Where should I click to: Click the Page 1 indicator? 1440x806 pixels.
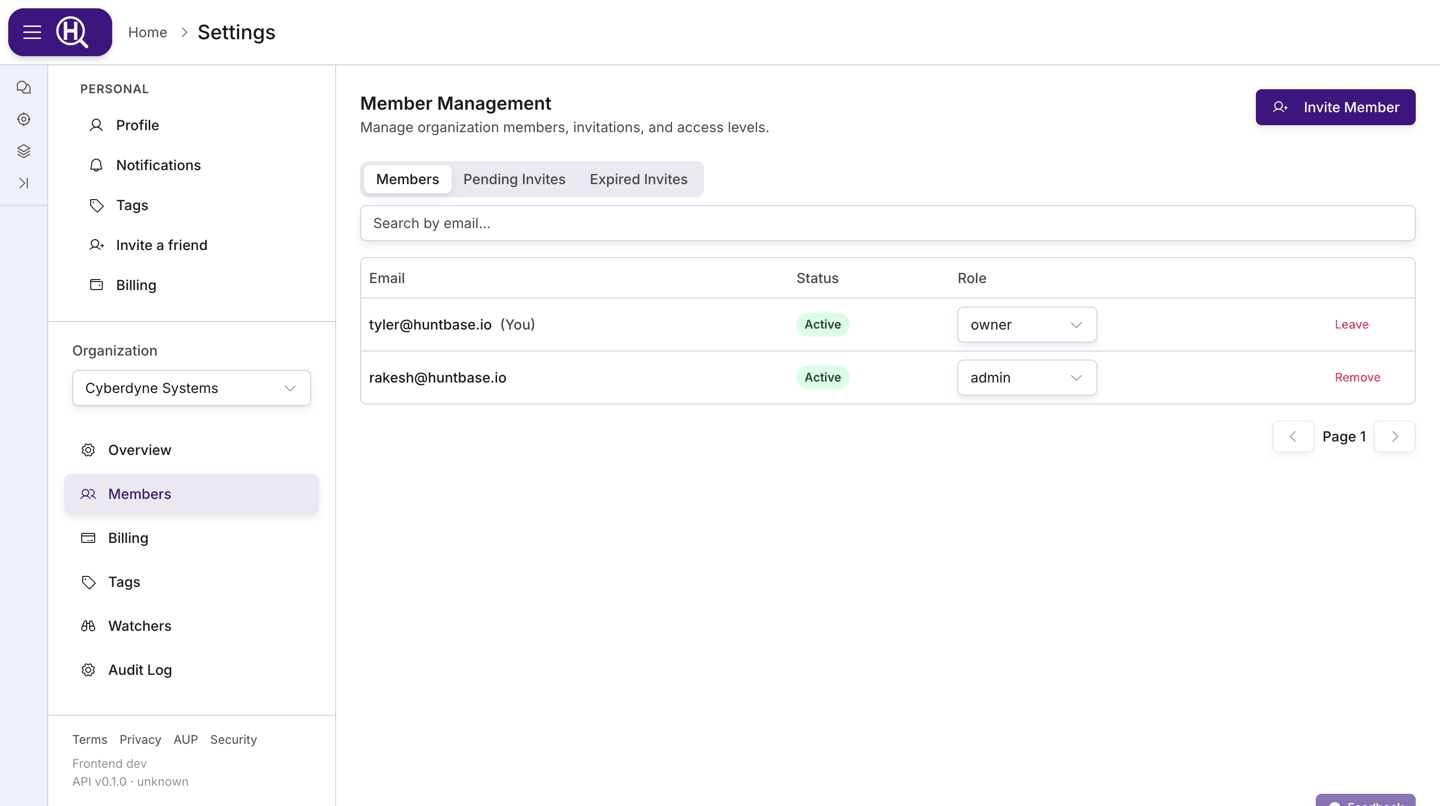pos(1344,437)
